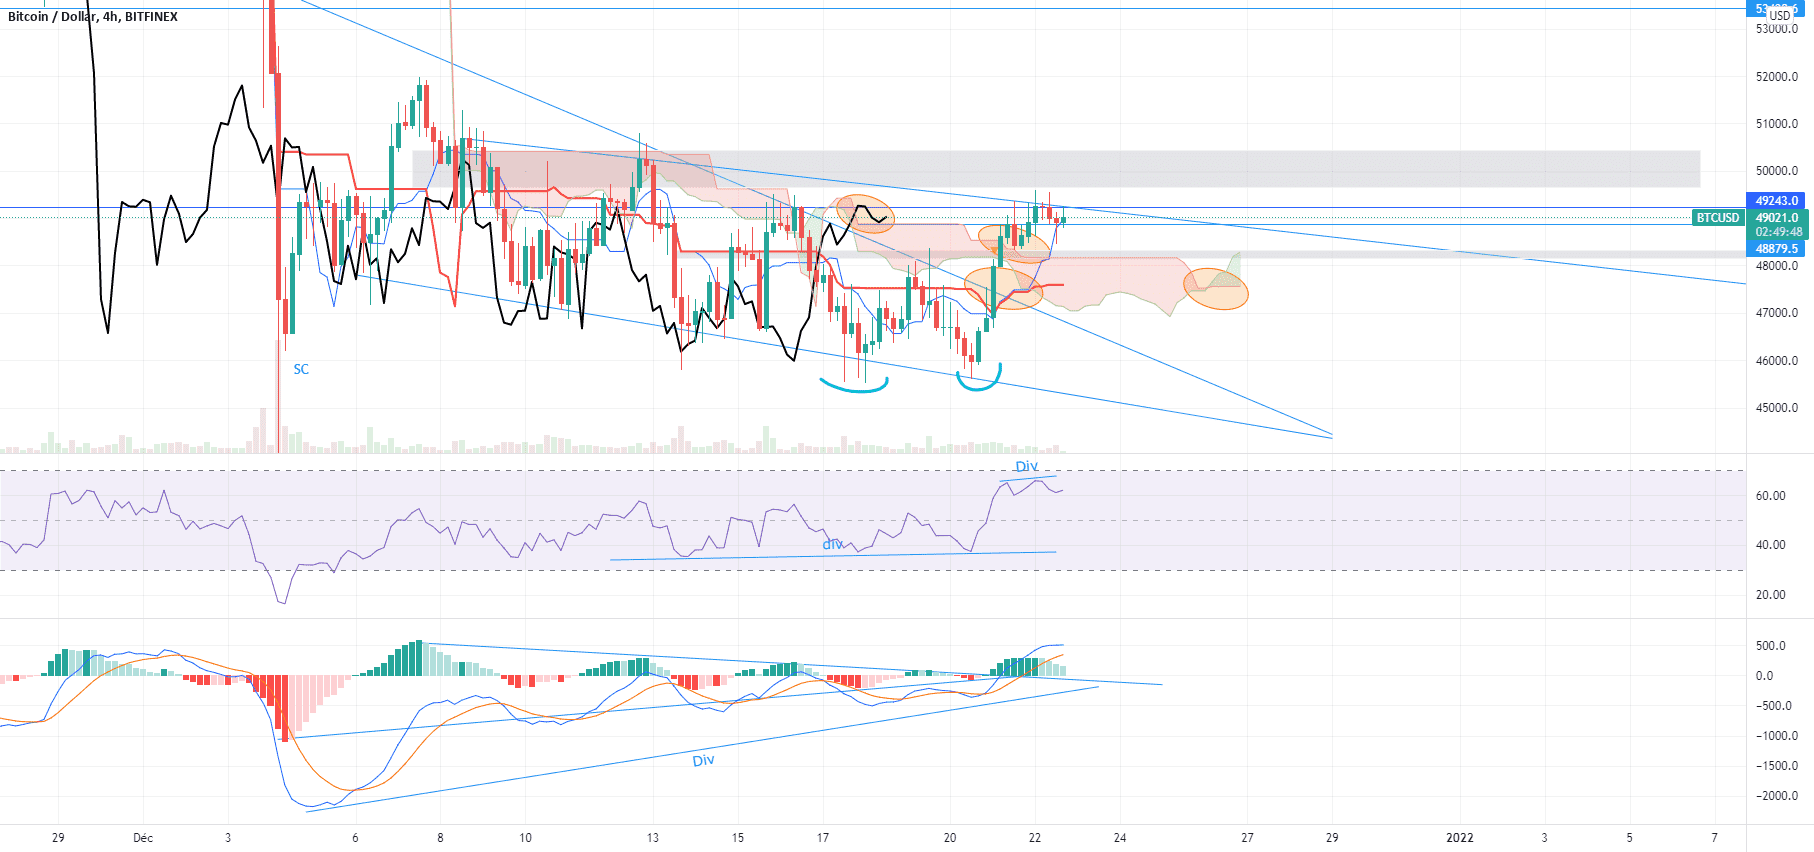
Task: Select the capitalized Div label in the RSI pane
Action: [x=1027, y=466]
